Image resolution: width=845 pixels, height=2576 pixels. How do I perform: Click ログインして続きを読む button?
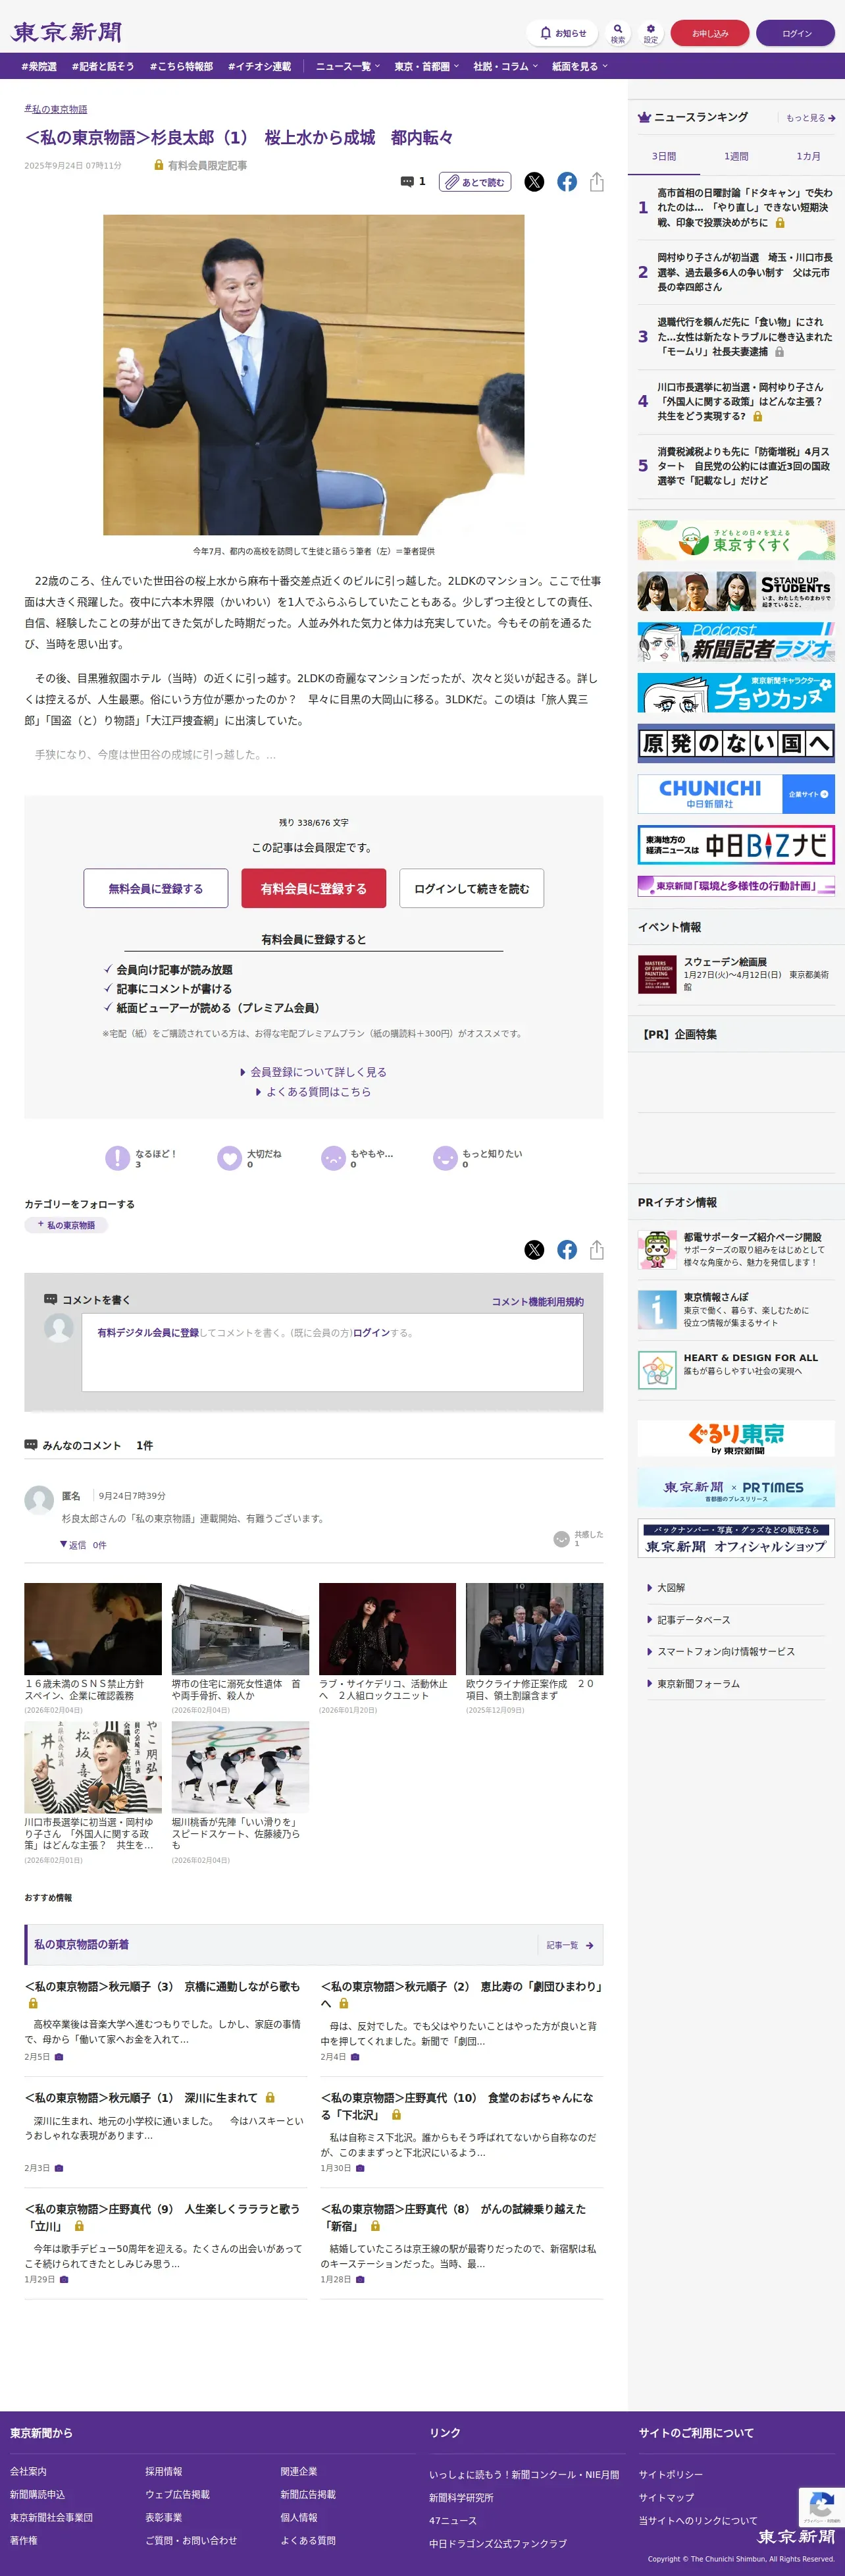click(472, 888)
